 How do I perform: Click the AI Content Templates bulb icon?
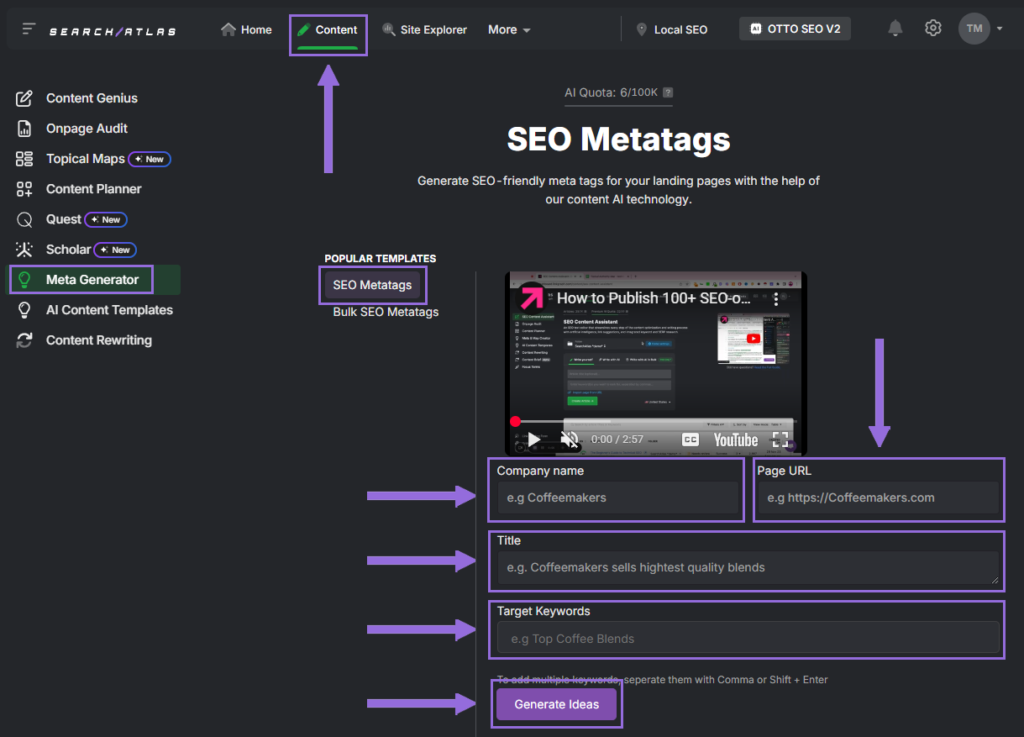coord(24,310)
